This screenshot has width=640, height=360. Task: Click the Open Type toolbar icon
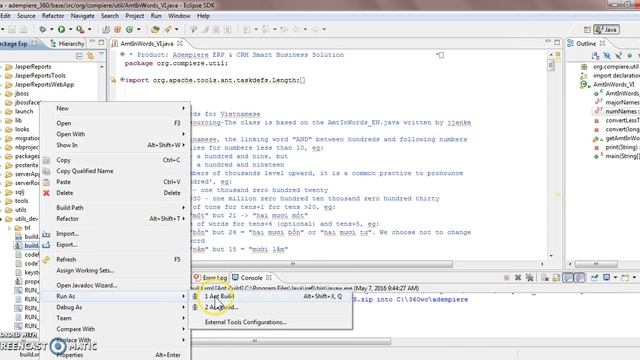click(155, 29)
